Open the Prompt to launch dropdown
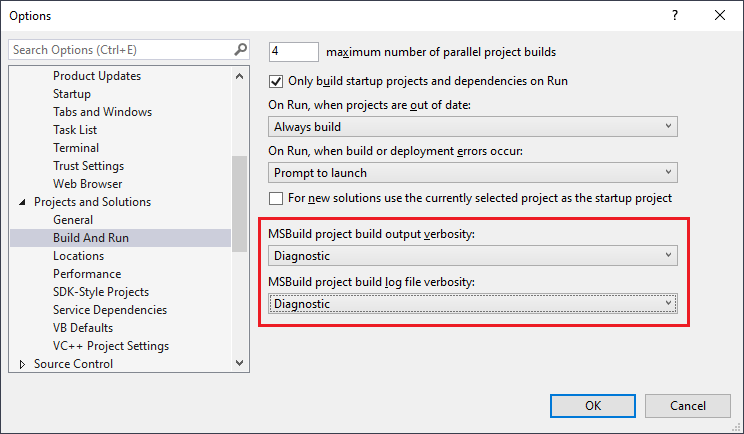 pos(473,173)
